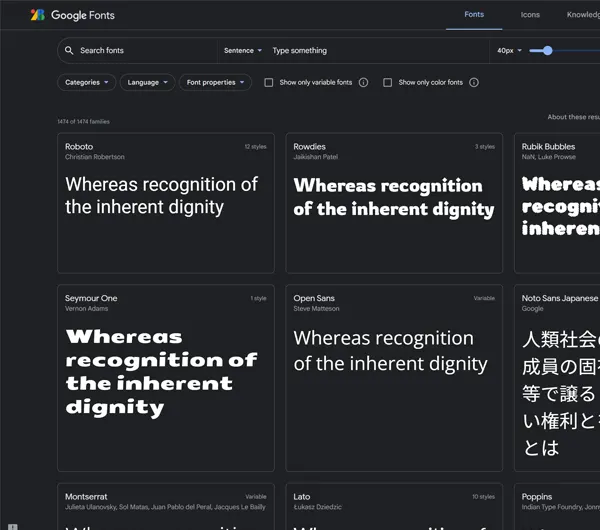This screenshot has height=530, width=600.
Task: Click 'NaN, Luke Prowse' author text
Action: coord(549,157)
